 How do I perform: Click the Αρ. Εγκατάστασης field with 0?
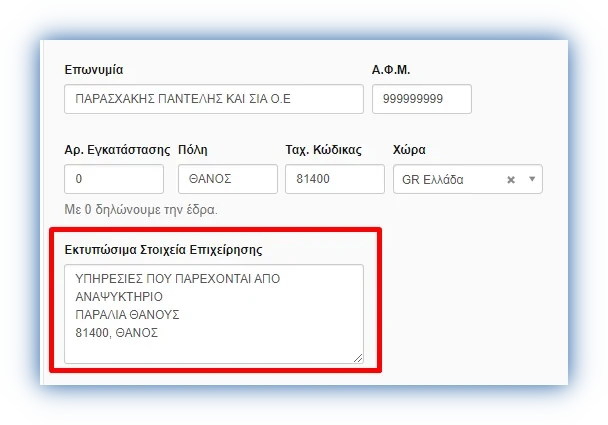coord(113,179)
